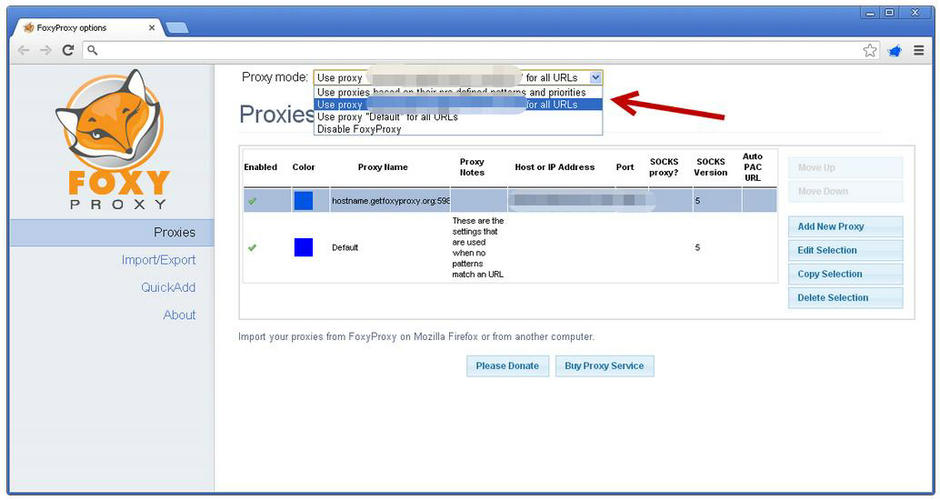Image resolution: width=940 pixels, height=500 pixels.
Task: Click the address bar field
Action: click(480, 50)
